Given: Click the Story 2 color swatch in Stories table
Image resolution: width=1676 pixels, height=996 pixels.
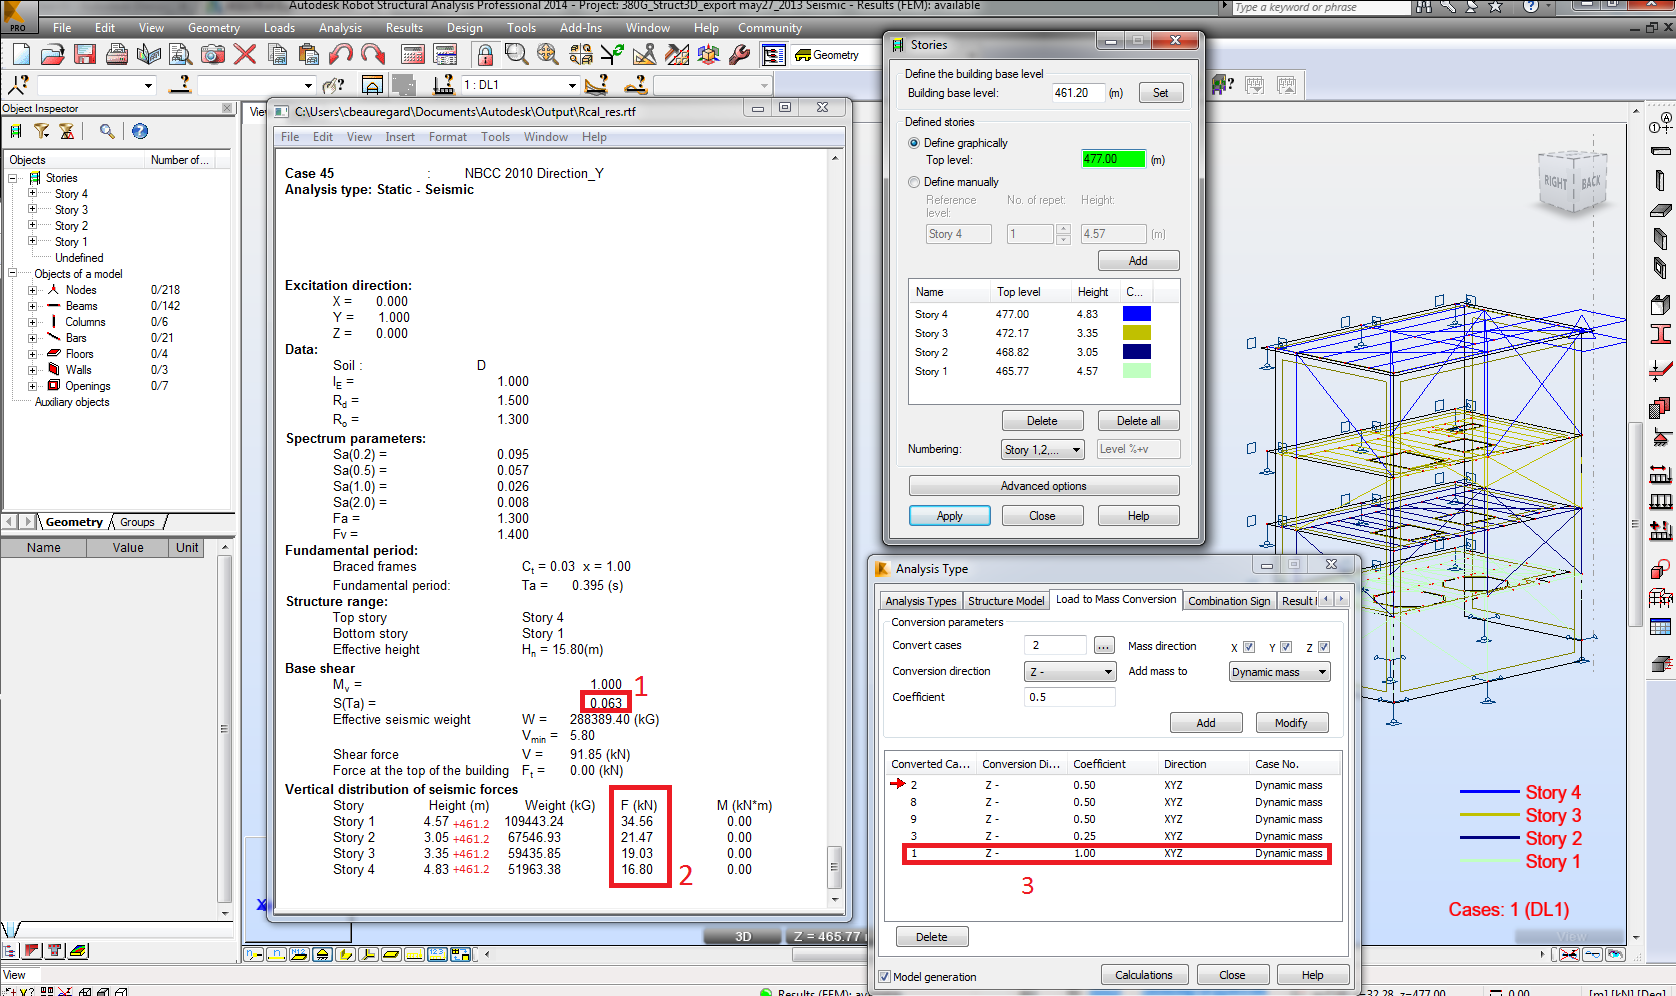Looking at the screenshot, I should [x=1136, y=351].
